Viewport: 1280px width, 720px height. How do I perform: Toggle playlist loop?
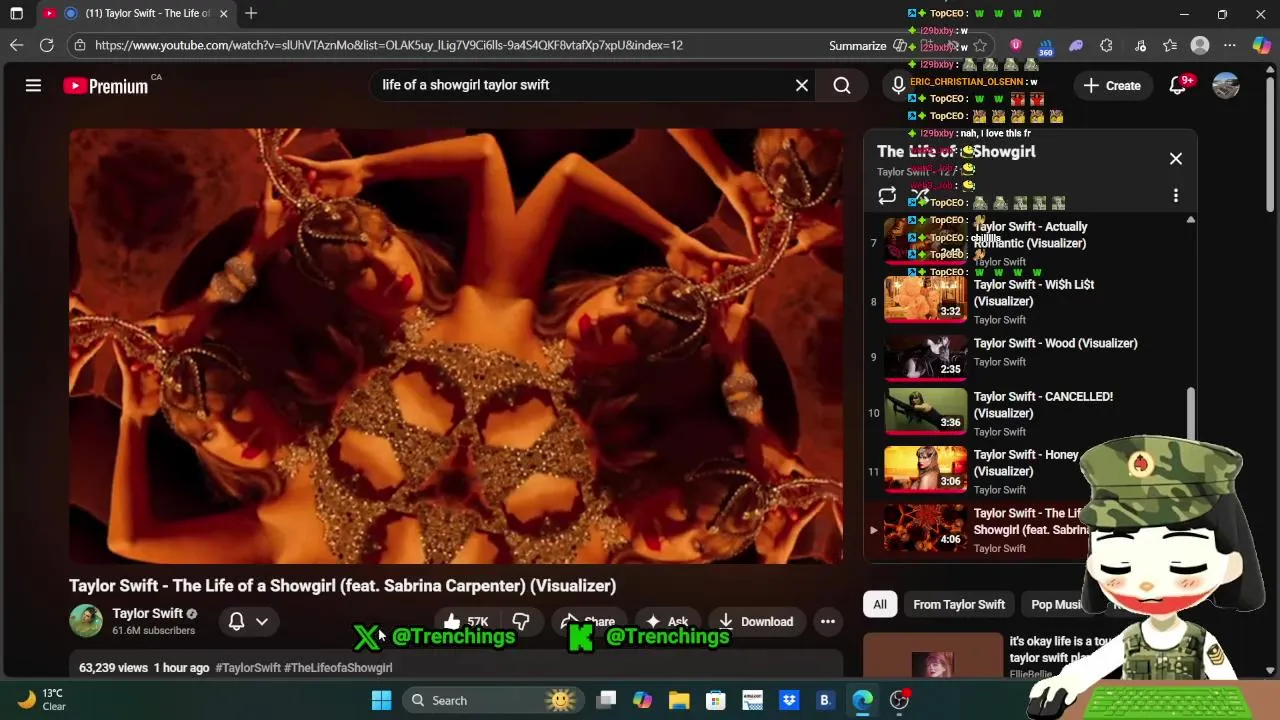pos(887,196)
